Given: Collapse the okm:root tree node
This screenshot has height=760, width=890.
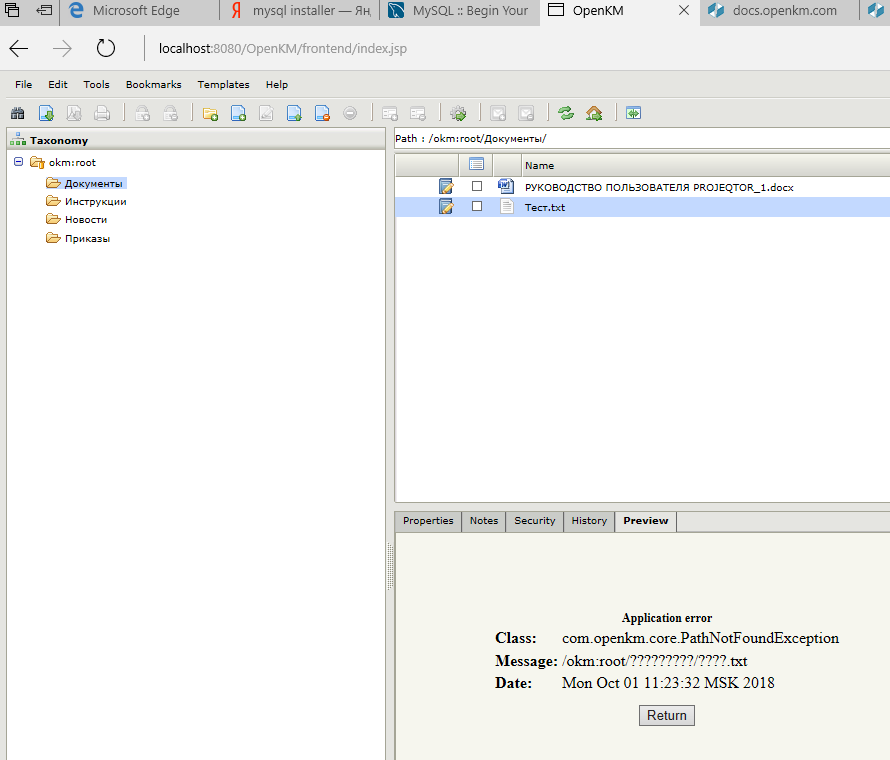Looking at the screenshot, I should 18,162.
